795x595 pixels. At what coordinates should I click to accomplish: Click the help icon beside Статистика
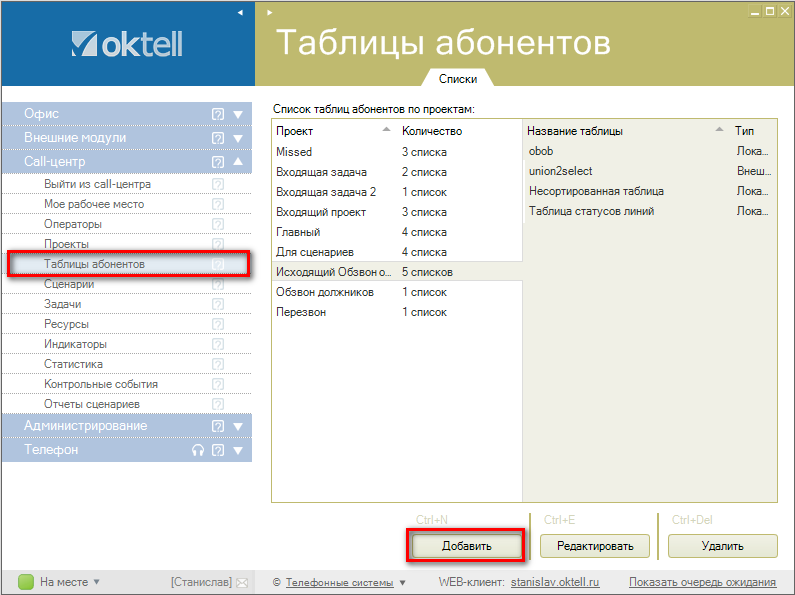(x=218, y=364)
